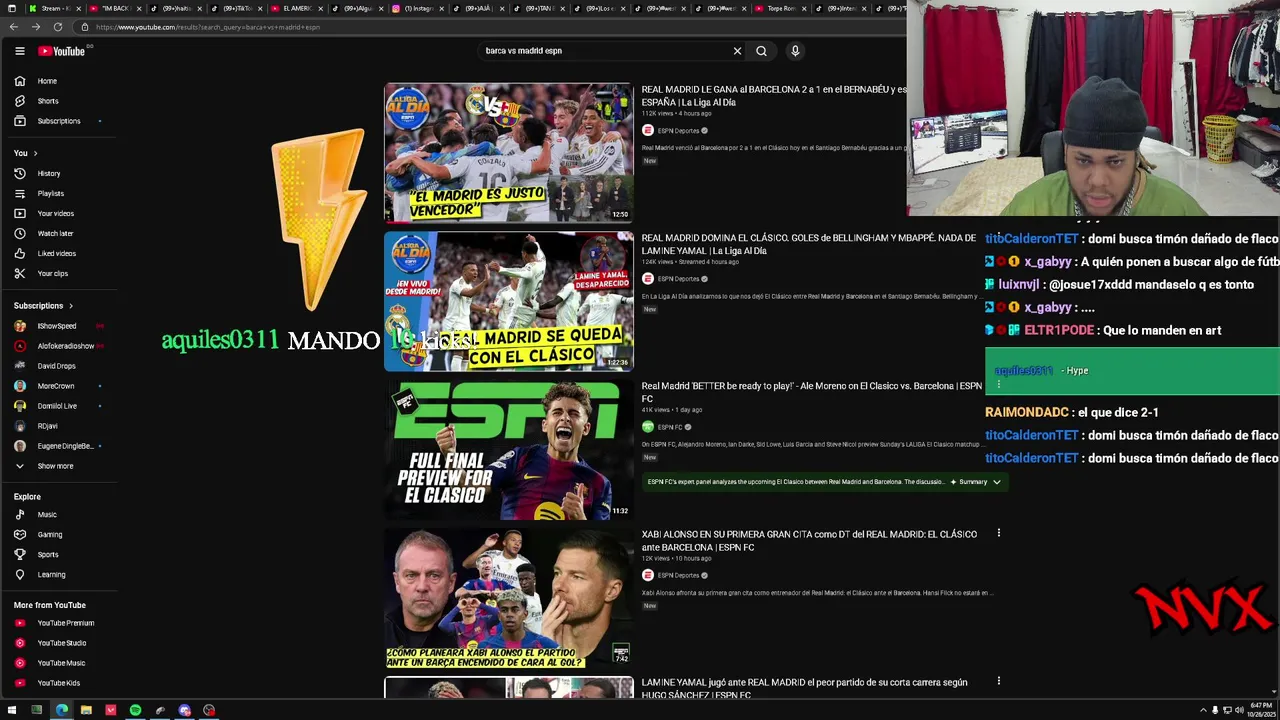Open the YouTube hamburger guide menu
This screenshot has width=1280, height=720.
[20, 51]
